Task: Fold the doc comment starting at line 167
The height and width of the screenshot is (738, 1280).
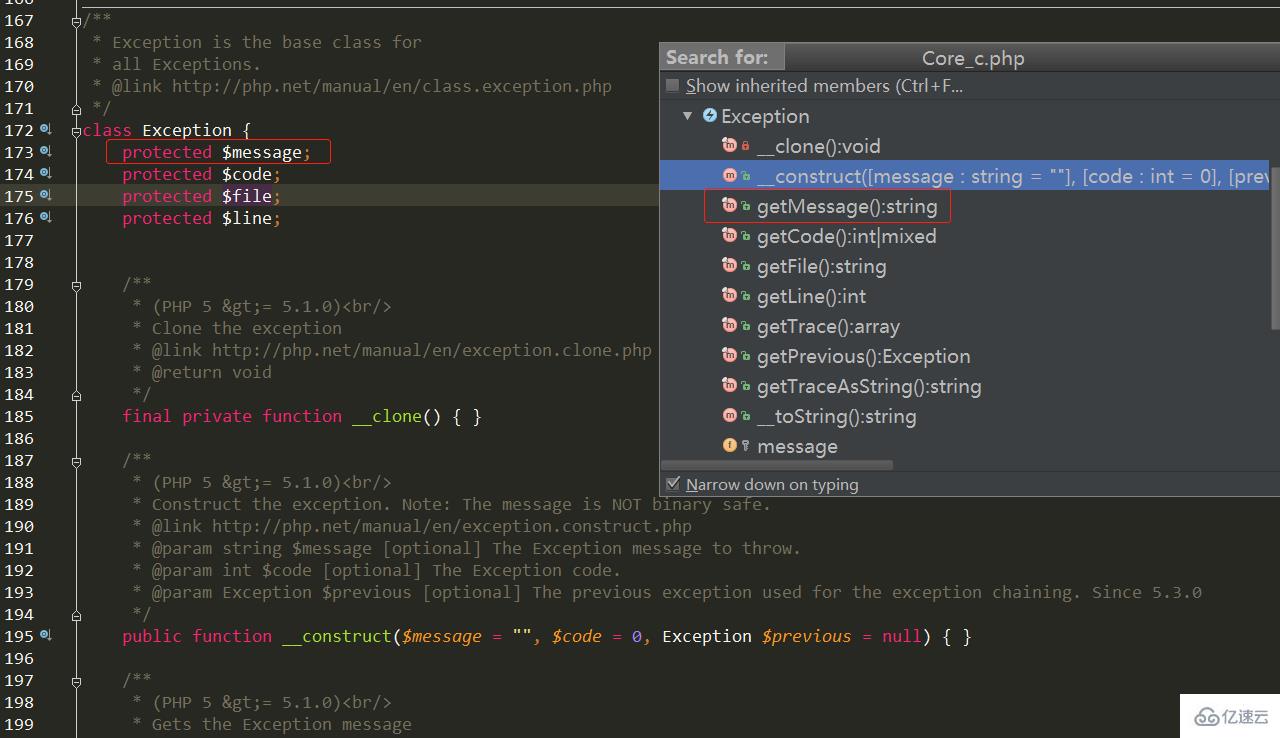Action: pos(77,20)
